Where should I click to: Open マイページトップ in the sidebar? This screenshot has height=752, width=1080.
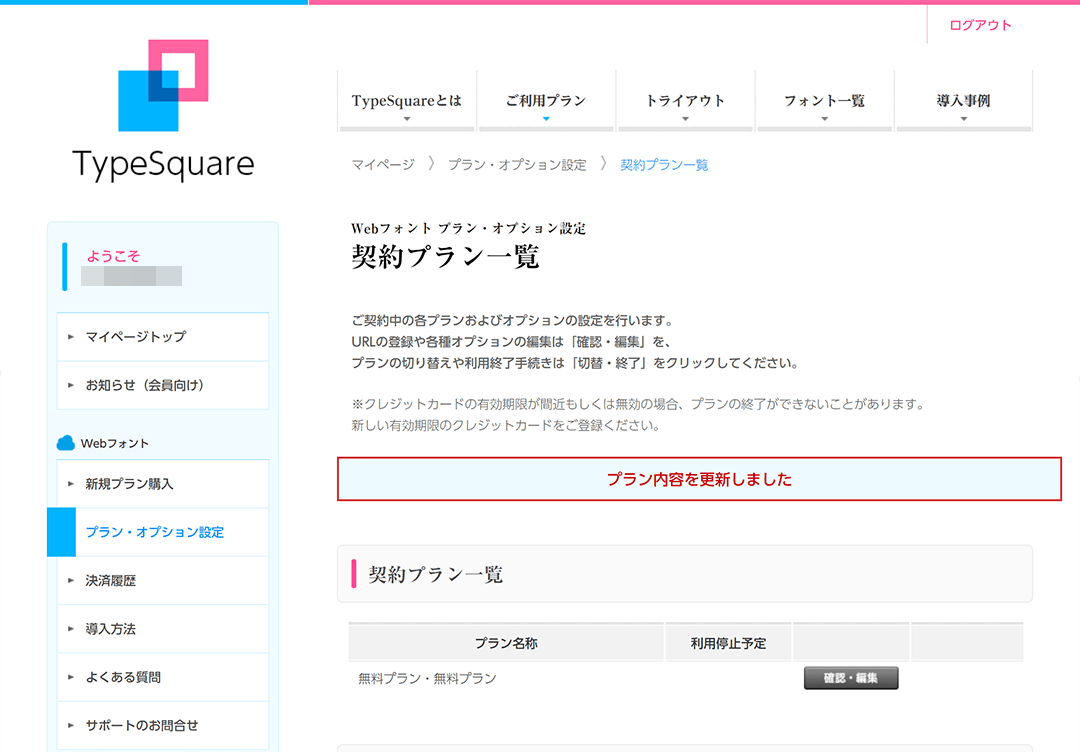pyautogui.click(x=163, y=337)
